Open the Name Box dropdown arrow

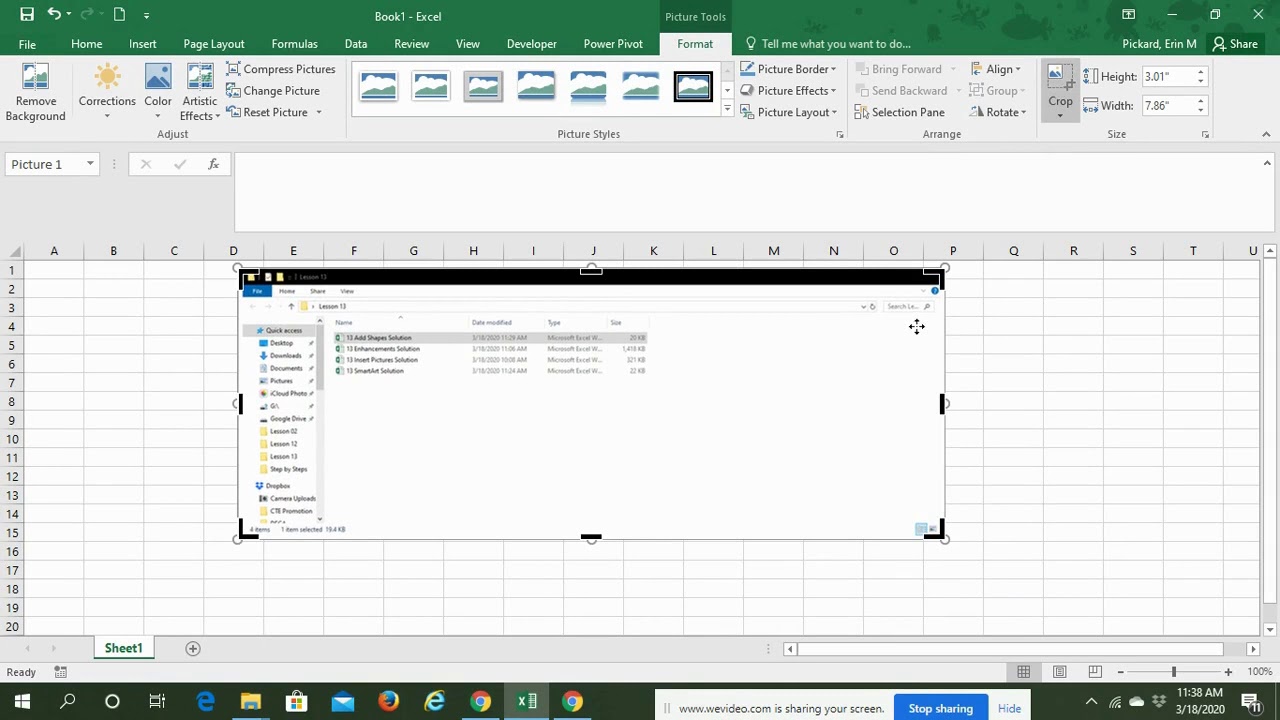pyautogui.click(x=90, y=164)
